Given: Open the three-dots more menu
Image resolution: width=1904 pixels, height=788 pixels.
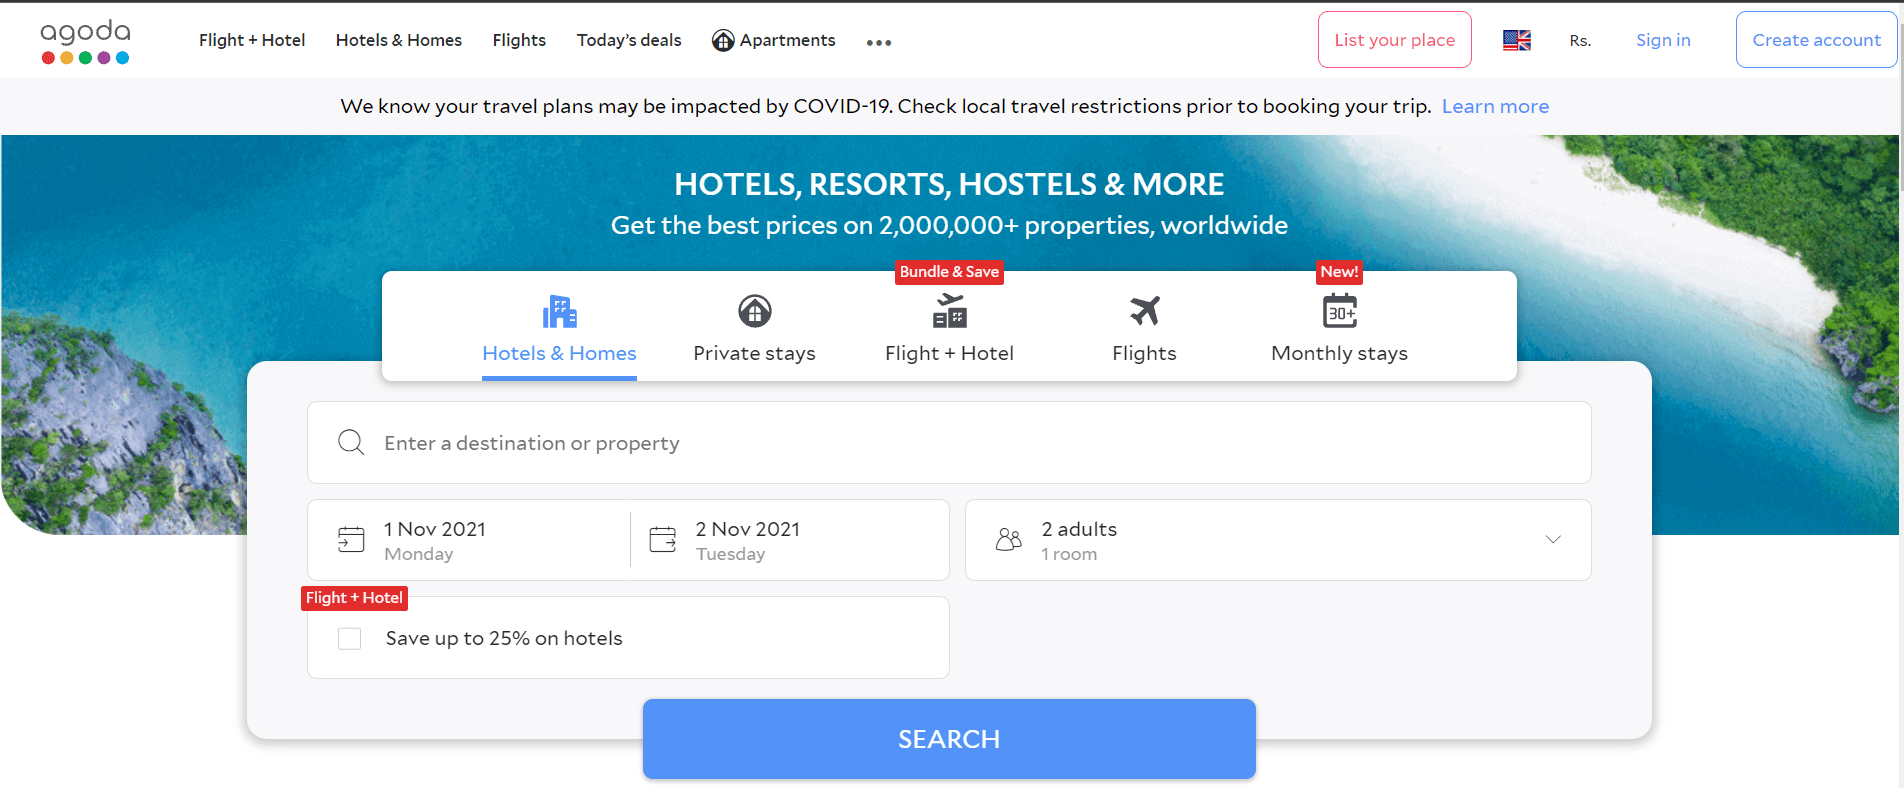Looking at the screenshot, I should [878, 42].
